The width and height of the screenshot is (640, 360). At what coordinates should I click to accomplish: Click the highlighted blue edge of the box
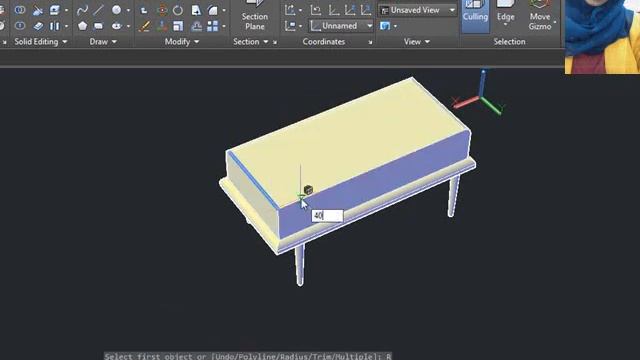[253, 180]
